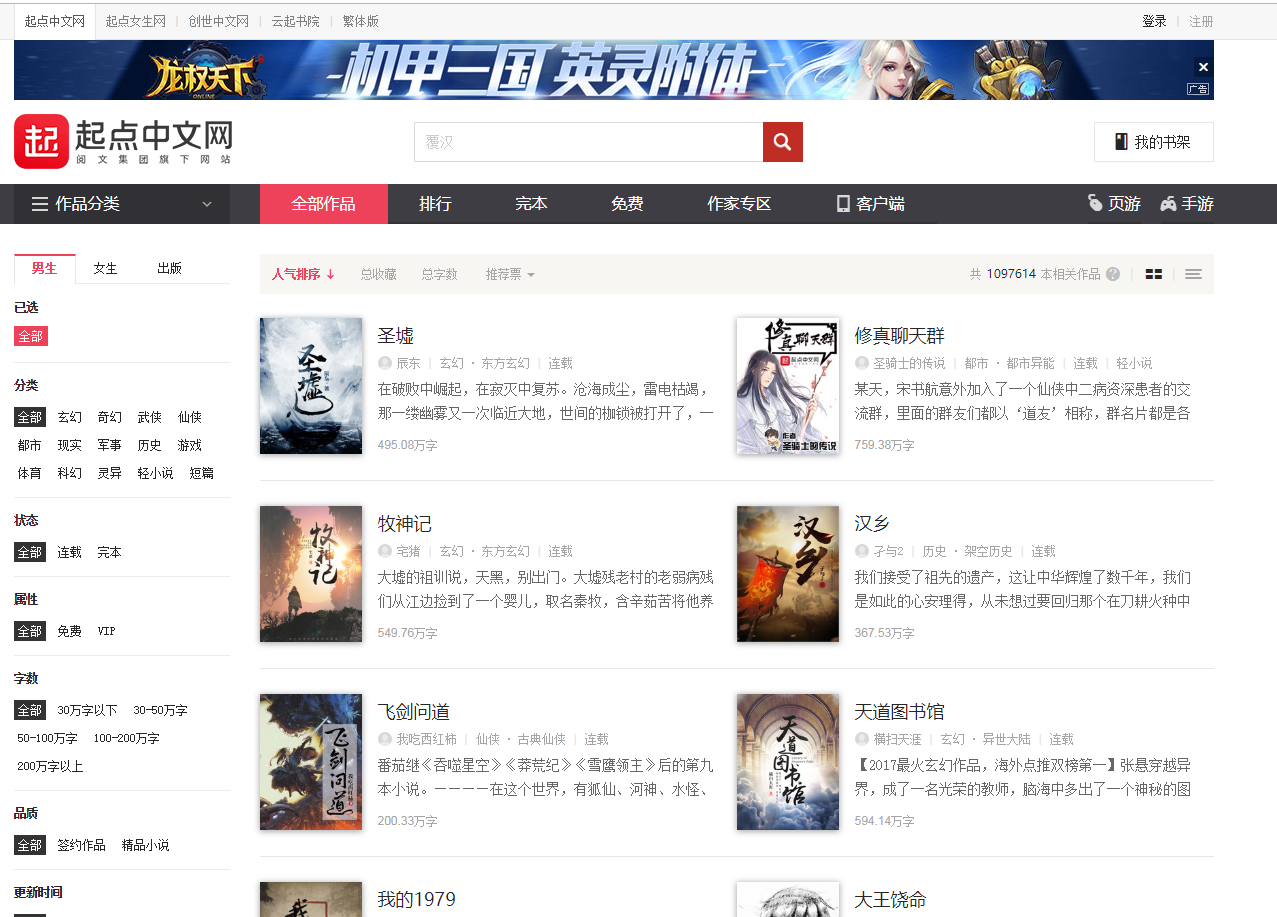Open 云起书院 top link

(x=295, y=21)
